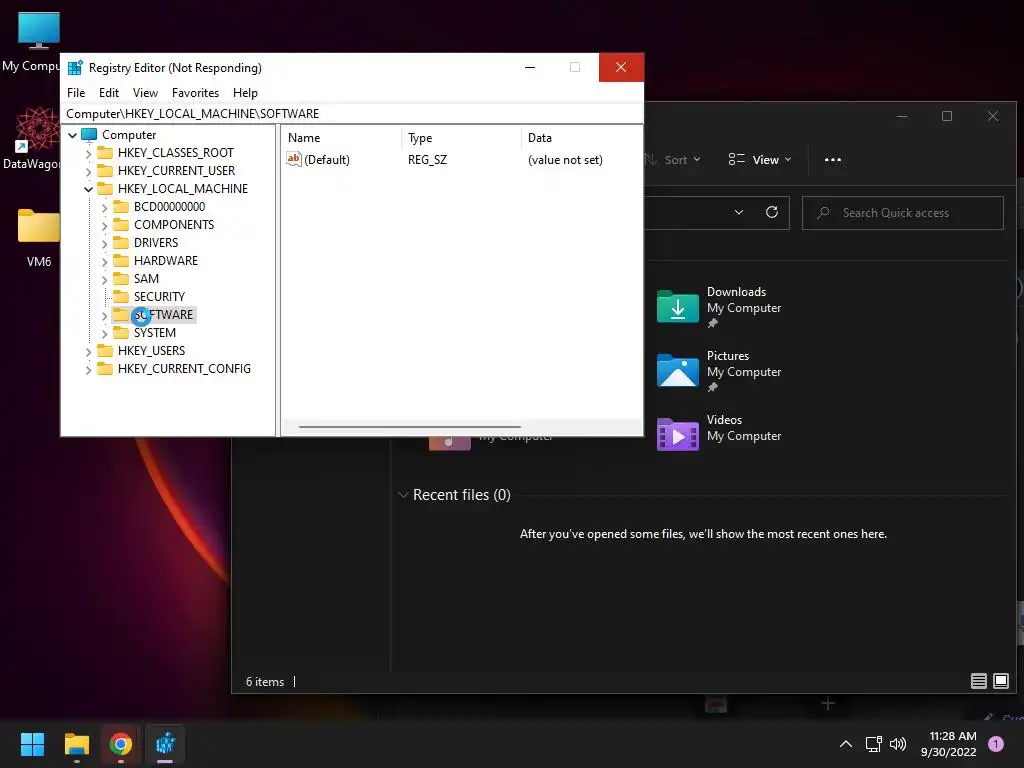Open the View menu in Registry Editor
This screenshot has height=768, width=1024.
[x=145, y=93]
